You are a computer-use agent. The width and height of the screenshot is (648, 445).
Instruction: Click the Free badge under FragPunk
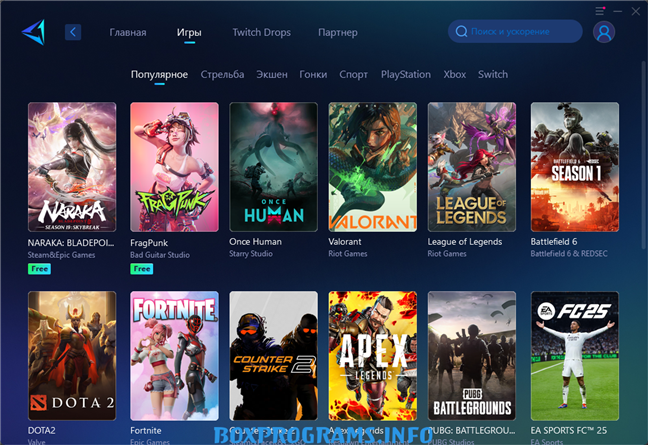(141, 269)
